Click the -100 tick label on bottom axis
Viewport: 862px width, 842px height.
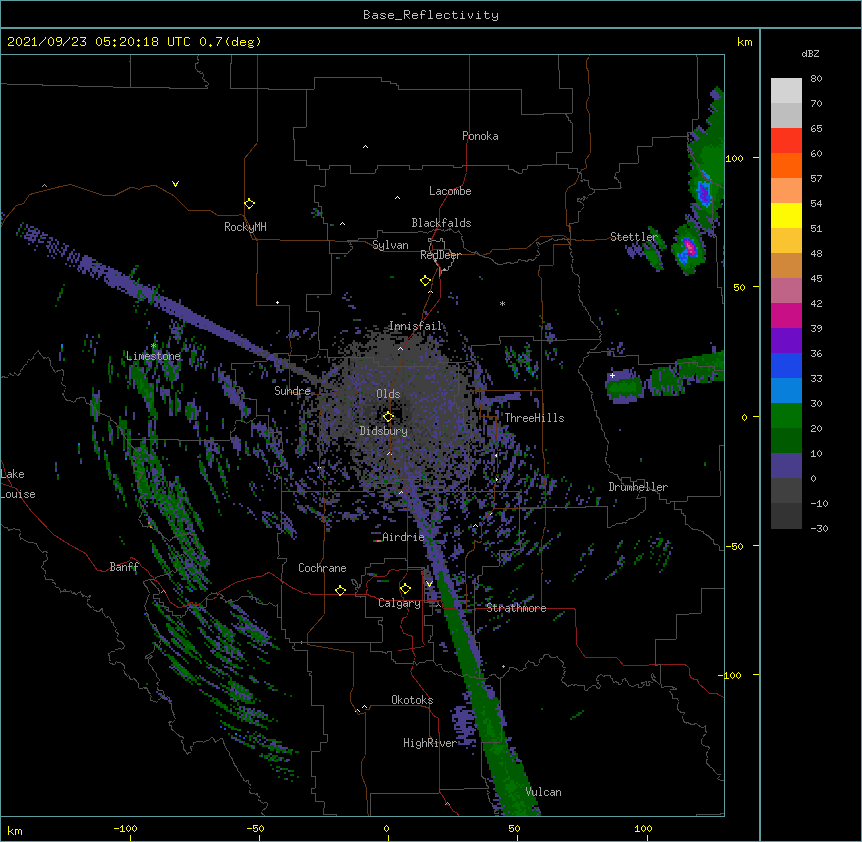tap(126, 828)
